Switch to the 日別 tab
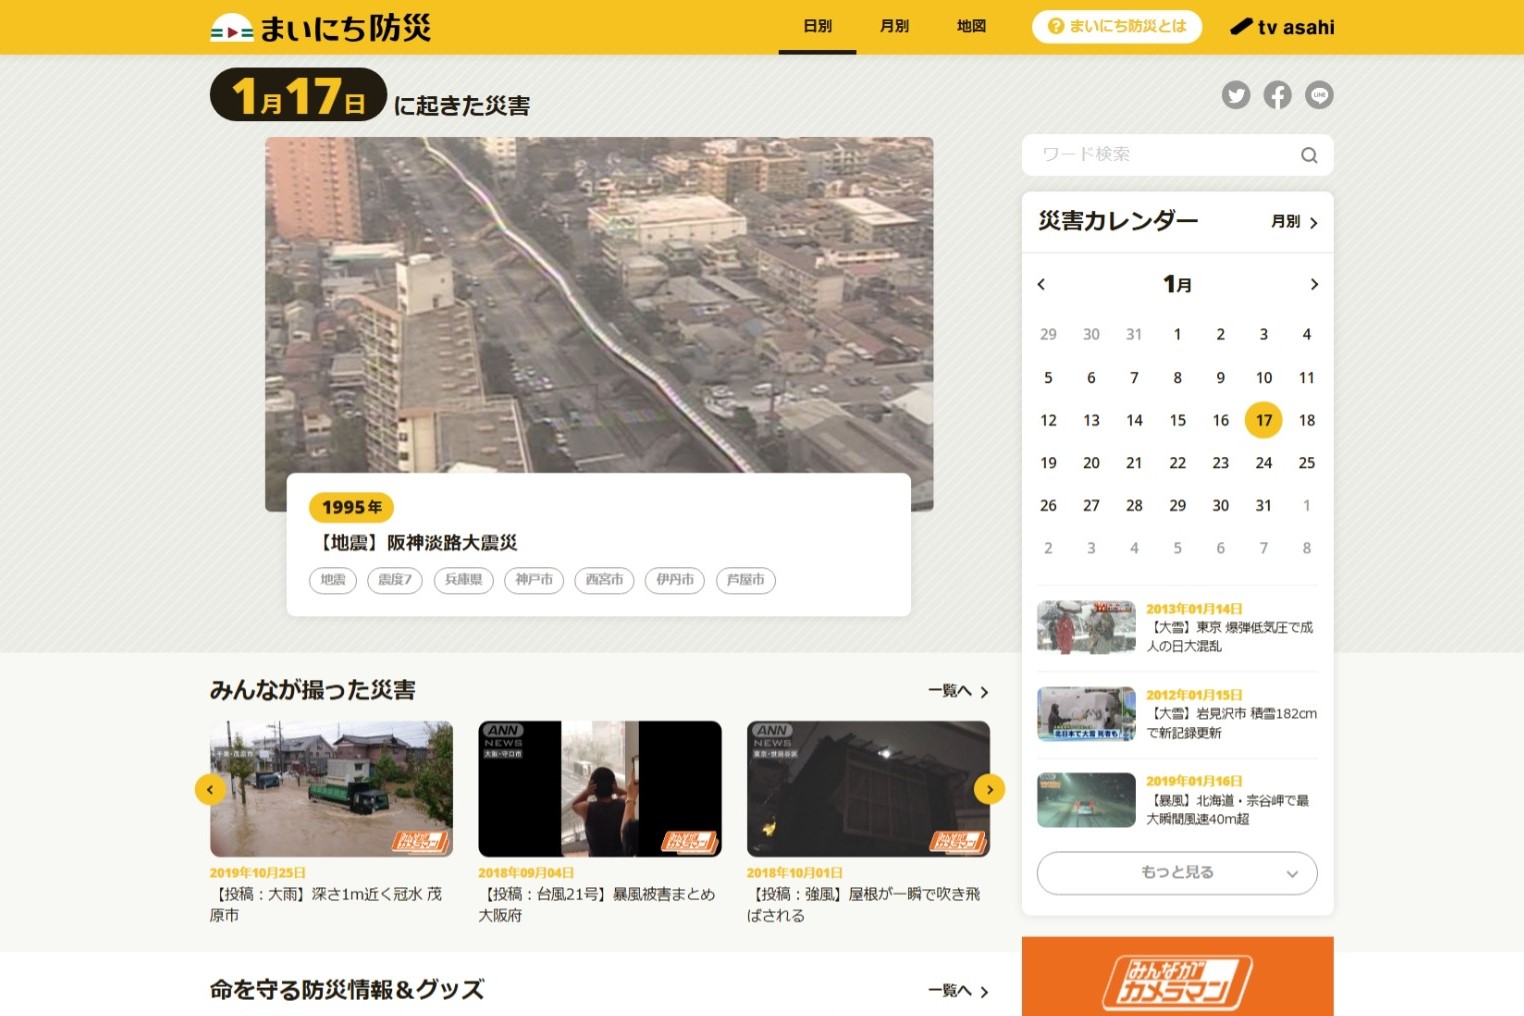1524x1016 pixels. pos(817,26)
